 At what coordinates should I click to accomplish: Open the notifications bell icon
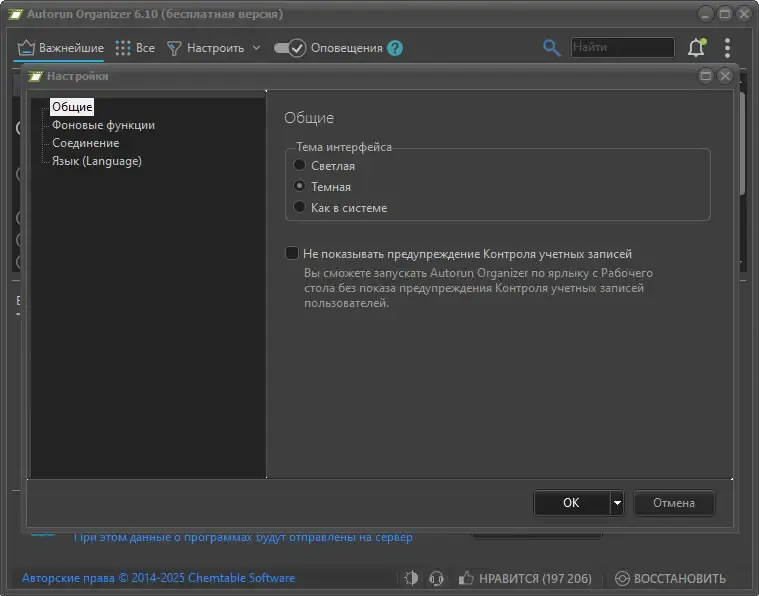(x=697, y=47)
